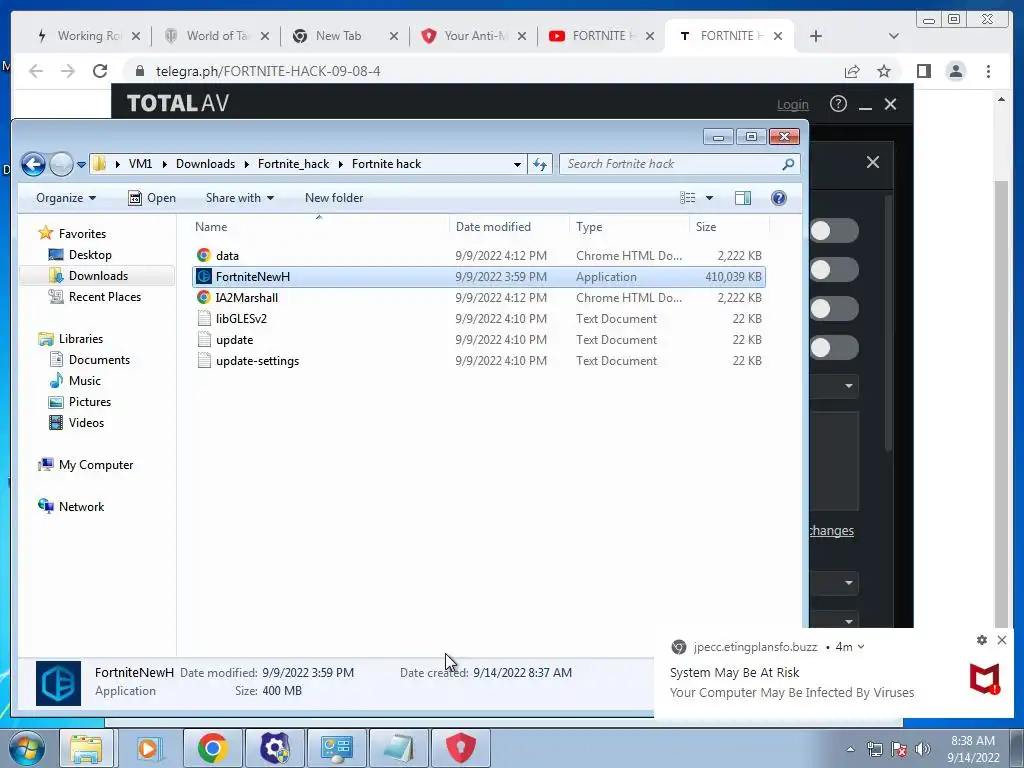Open the Organize dropdown menu
1024x768 pixels.
coord(65,198)
